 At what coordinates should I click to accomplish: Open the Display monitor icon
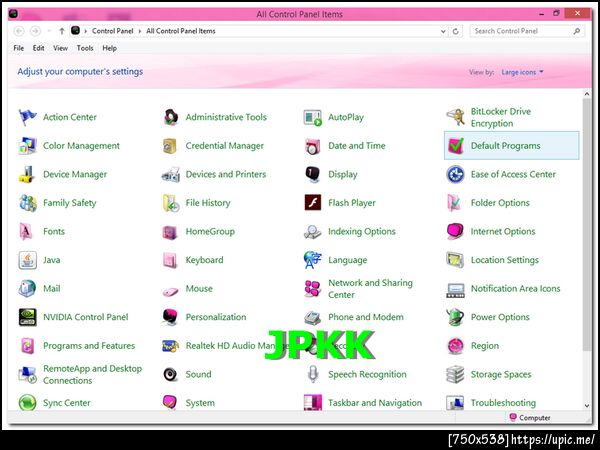(x=313, y=174)
